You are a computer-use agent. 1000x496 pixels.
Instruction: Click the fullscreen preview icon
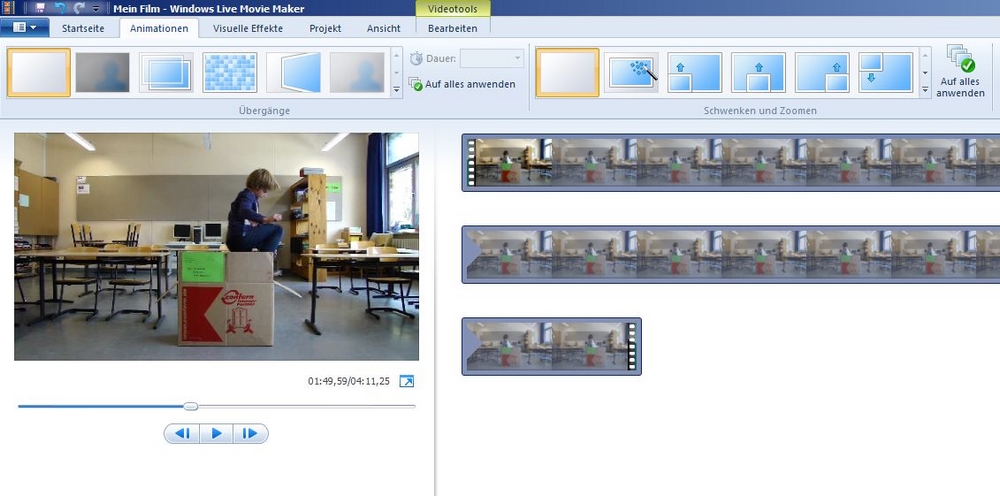pos(406,381)
